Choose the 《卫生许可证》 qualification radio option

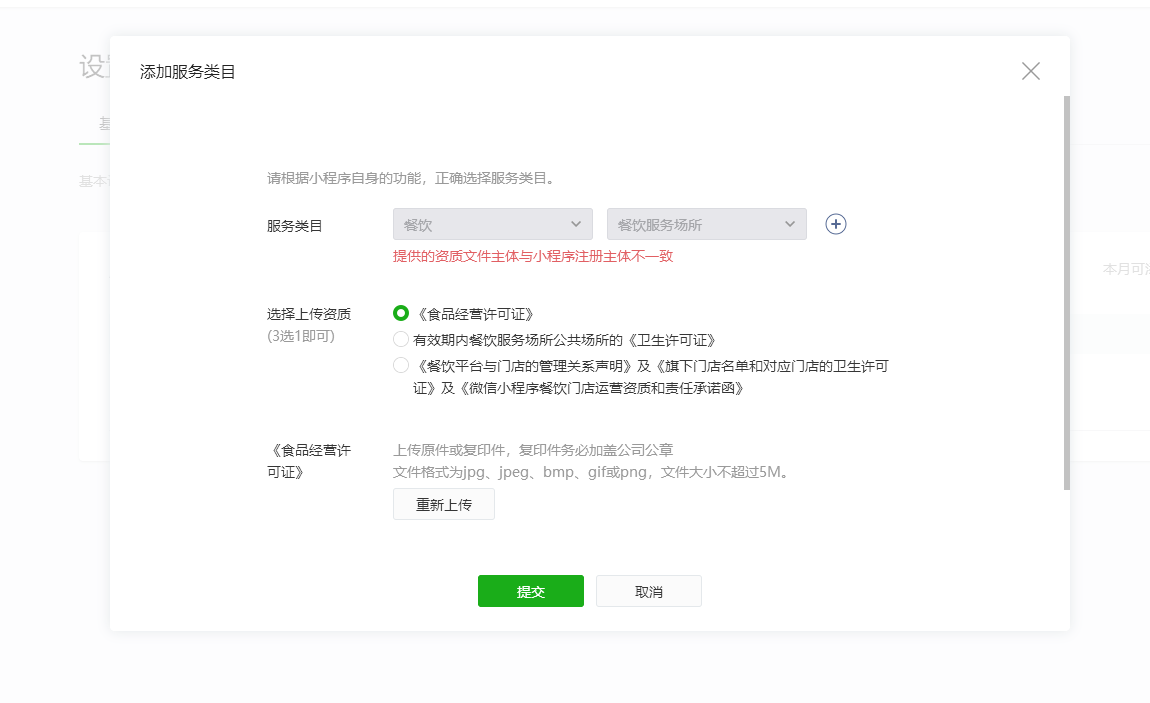(401, 339)
